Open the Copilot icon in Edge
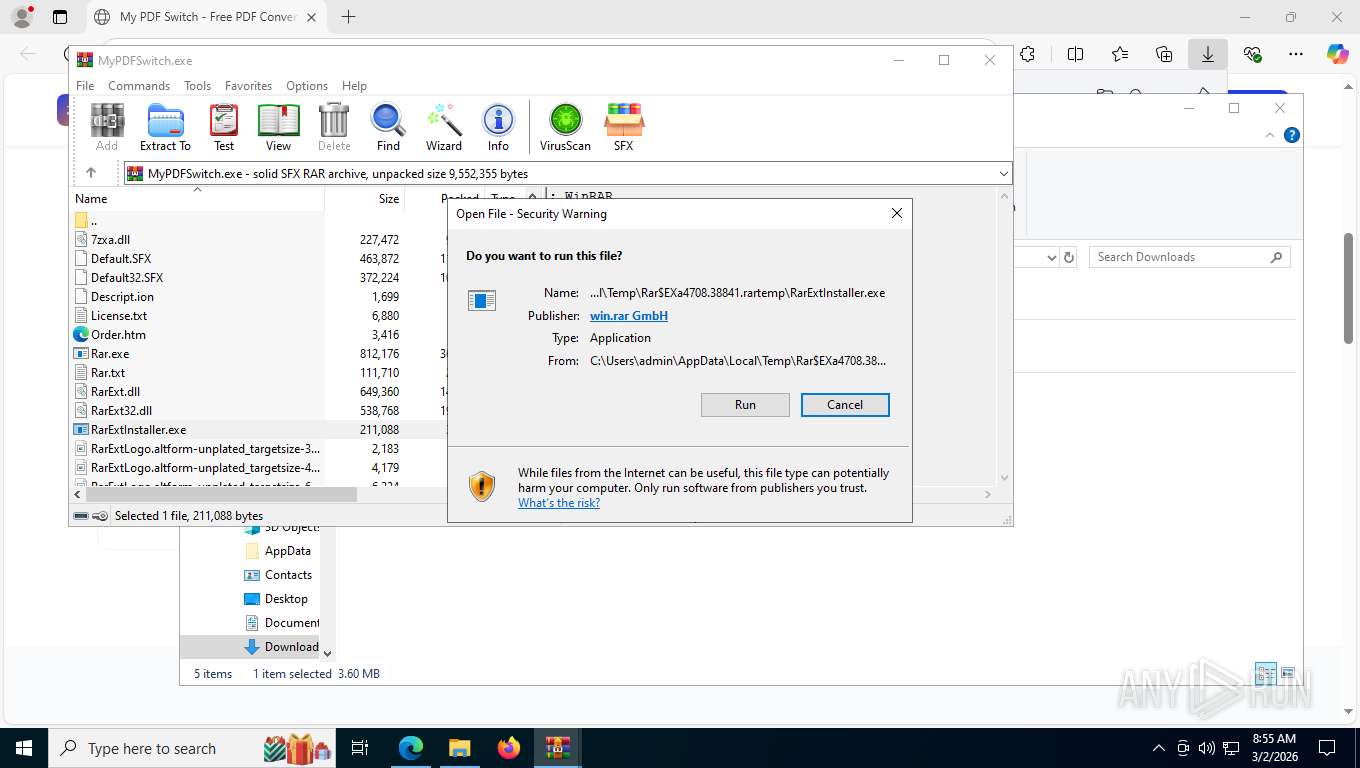The image size is (1360, 768). pyautogui.click(x=1337, y=54)
